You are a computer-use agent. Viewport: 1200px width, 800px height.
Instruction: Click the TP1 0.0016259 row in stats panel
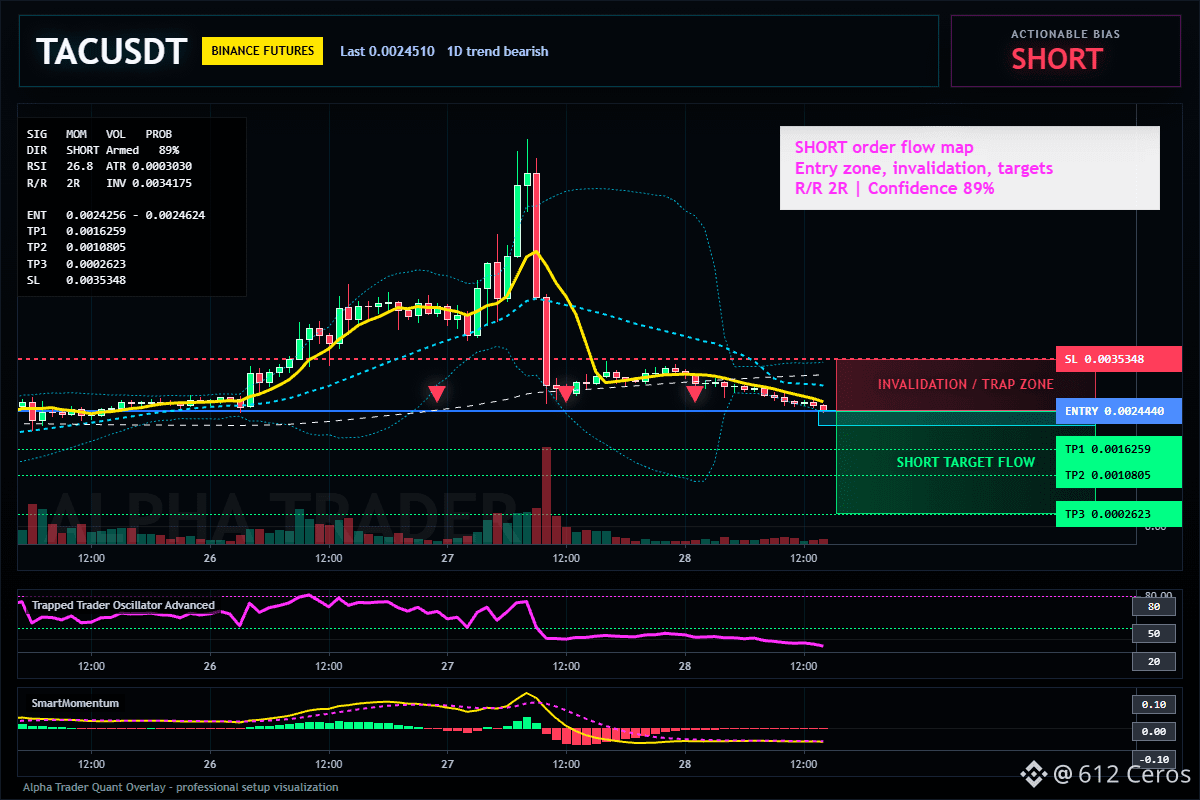[x=76, y=231]
